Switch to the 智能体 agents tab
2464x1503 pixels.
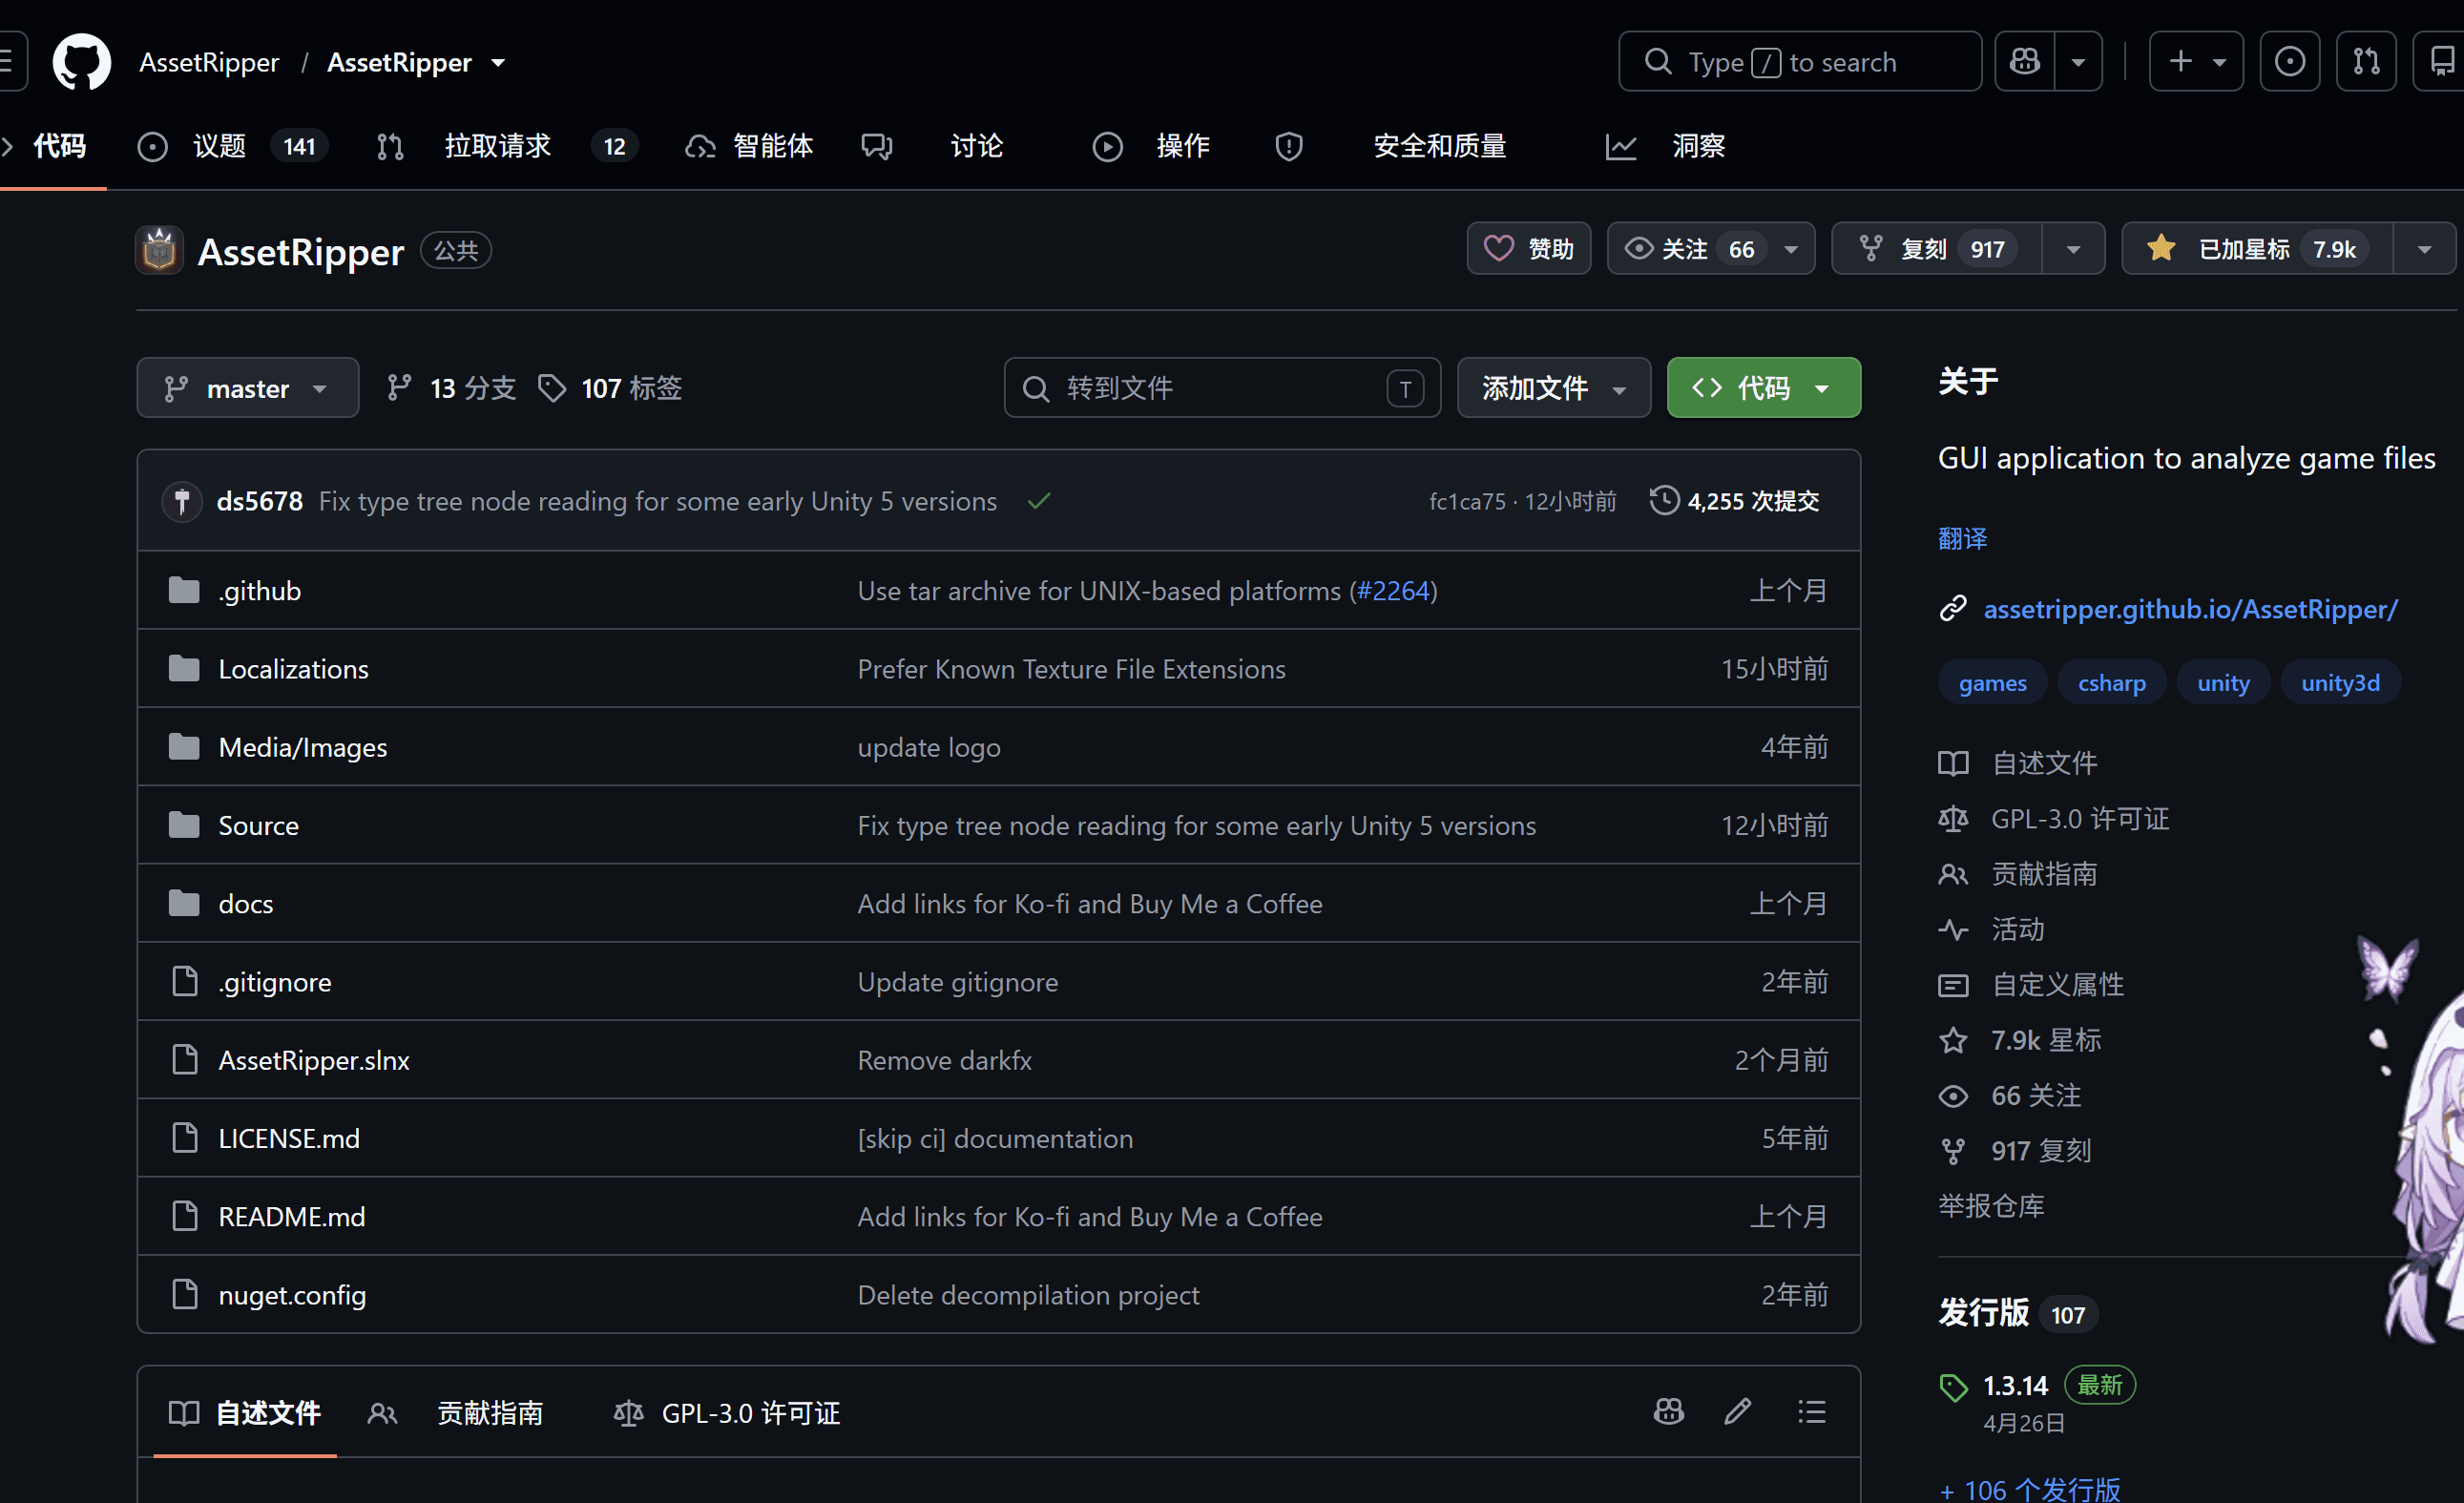pyautogui.click(x=749, y=146)
